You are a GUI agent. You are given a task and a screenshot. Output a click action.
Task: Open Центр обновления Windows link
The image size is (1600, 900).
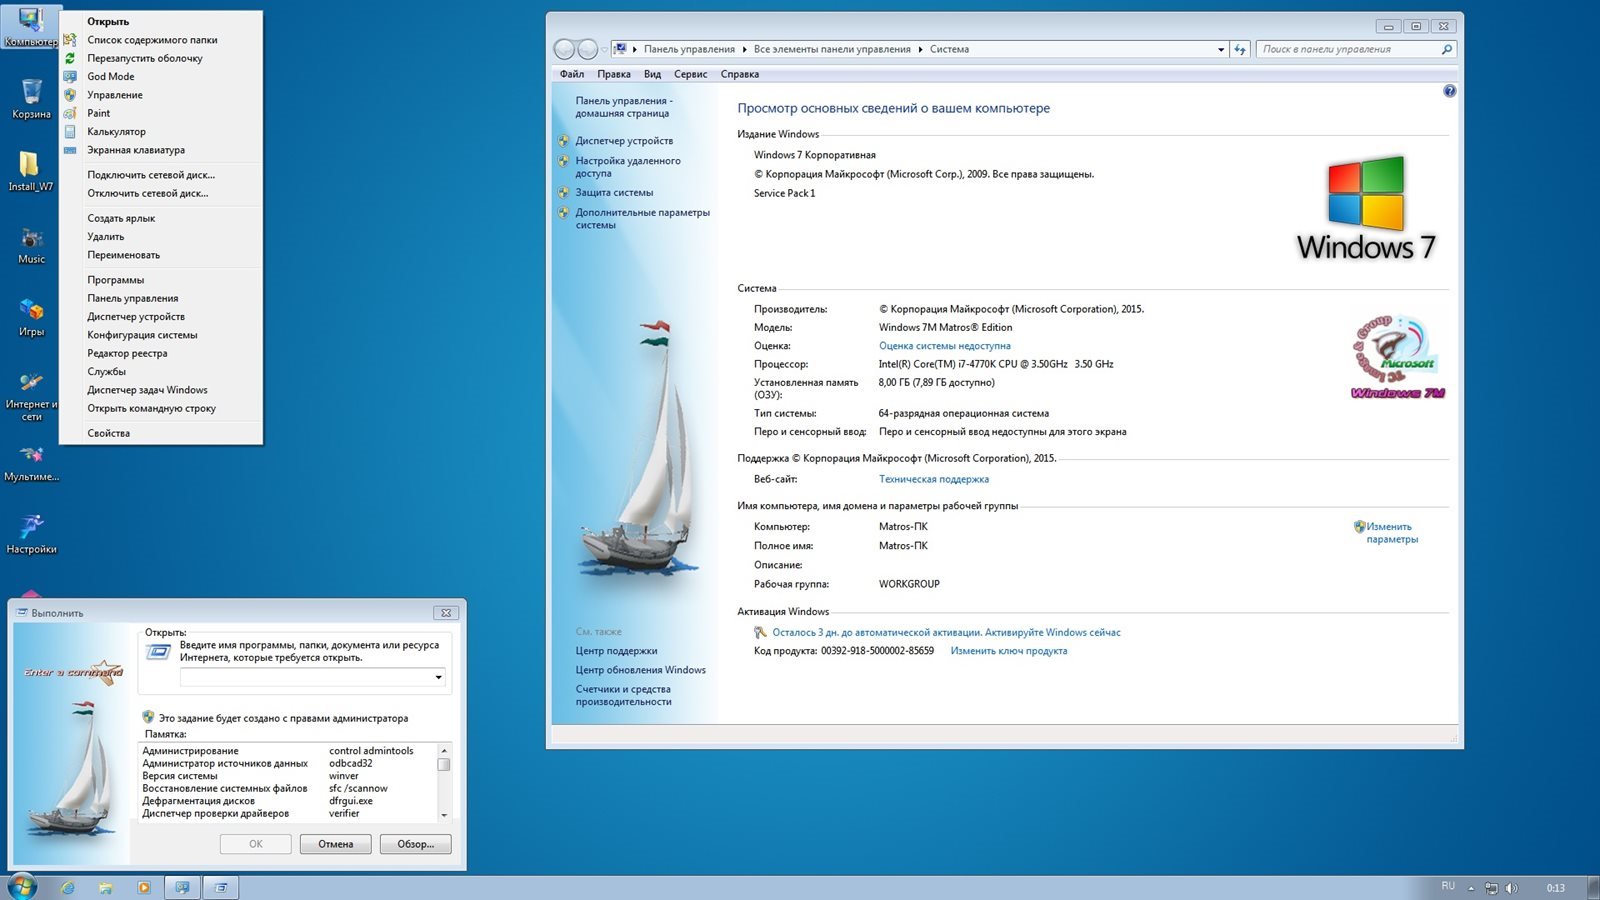click(640, 670)
